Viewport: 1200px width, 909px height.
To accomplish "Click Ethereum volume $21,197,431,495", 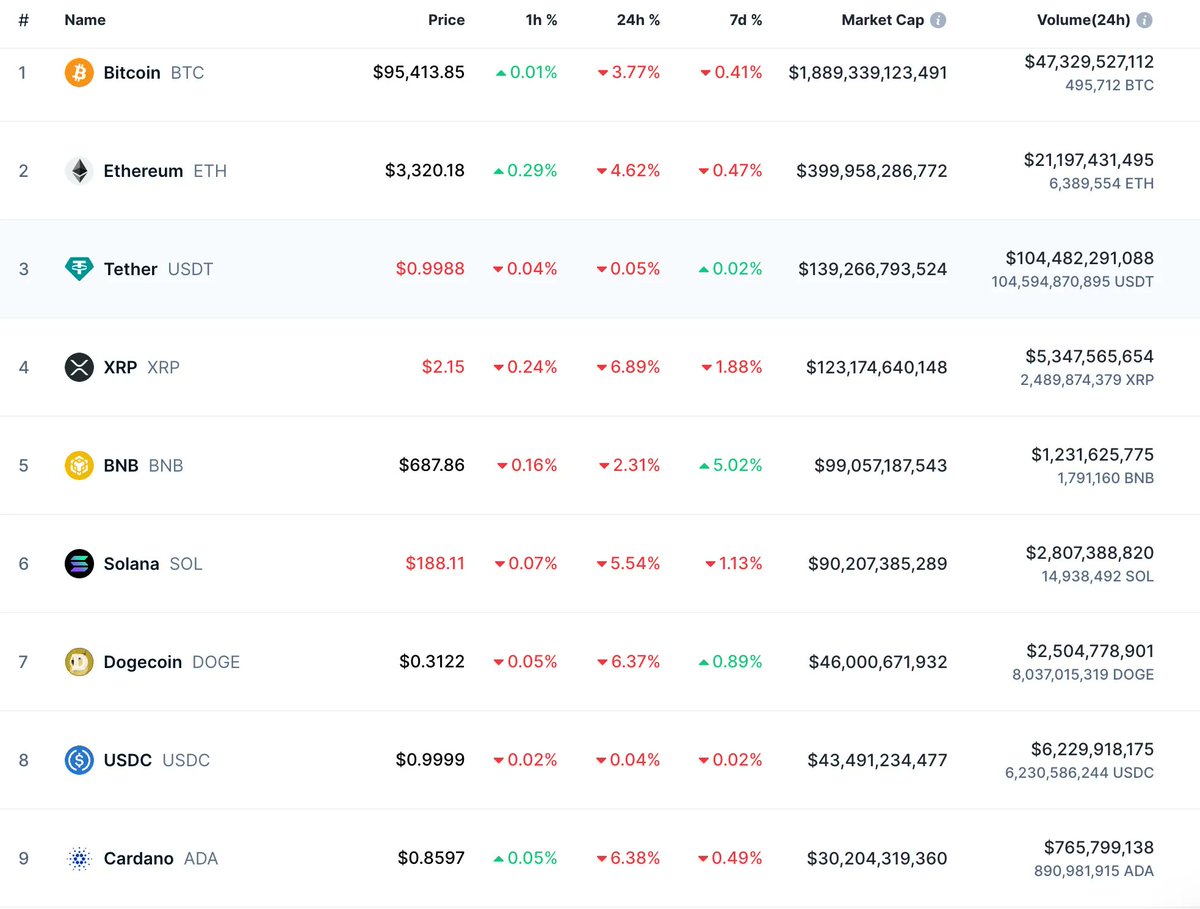I will [x=1089, y=159].
